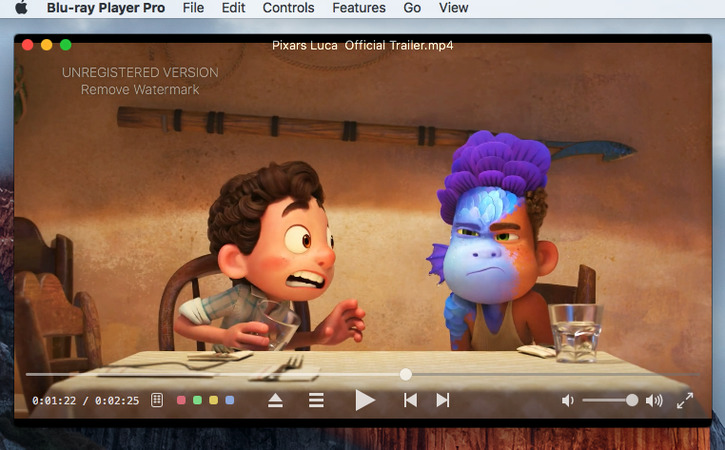The height and width of the screenshot is (450, 725).
Task: Open the playlist menu icon
Action: [316, 400]
